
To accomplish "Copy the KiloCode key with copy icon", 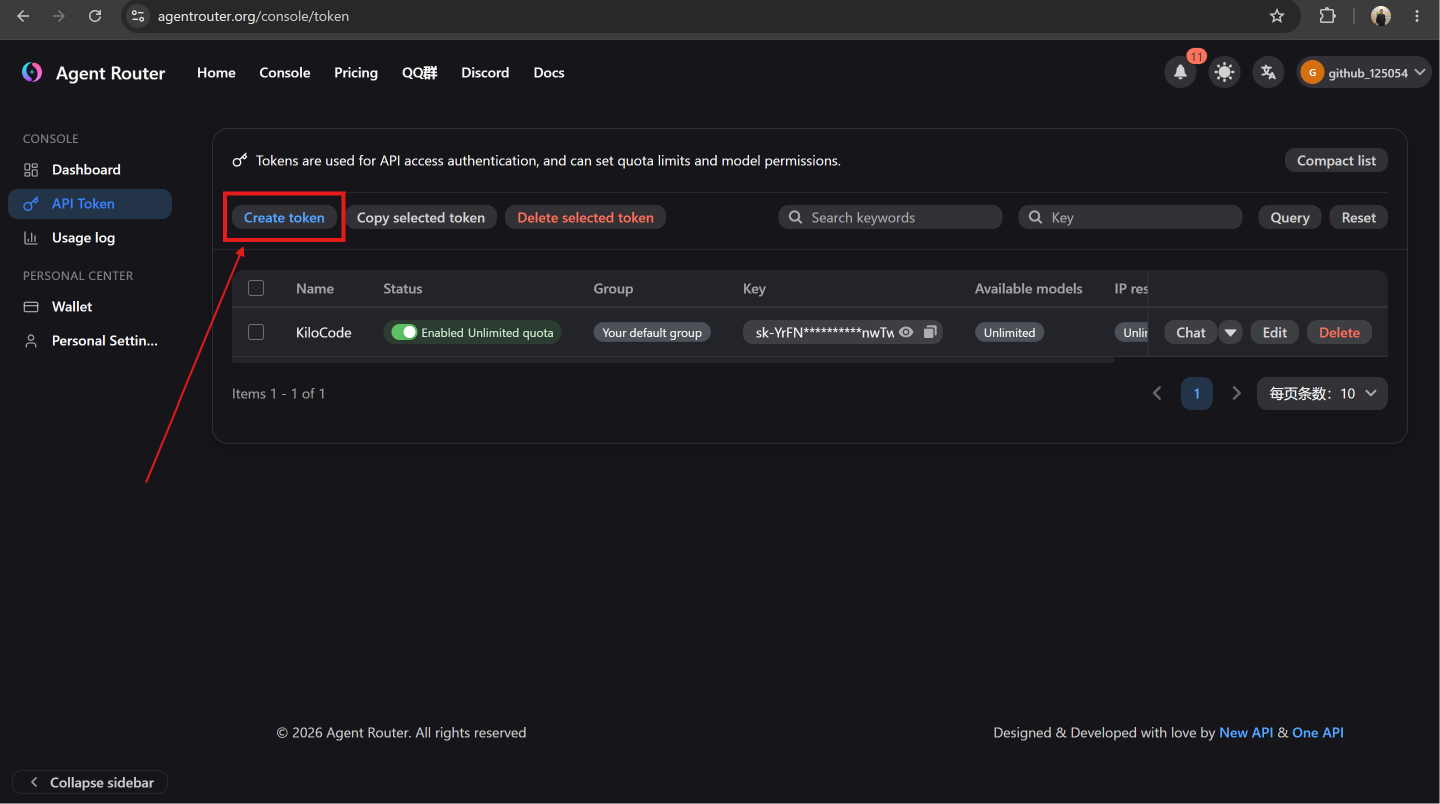I will click(930, 332).
